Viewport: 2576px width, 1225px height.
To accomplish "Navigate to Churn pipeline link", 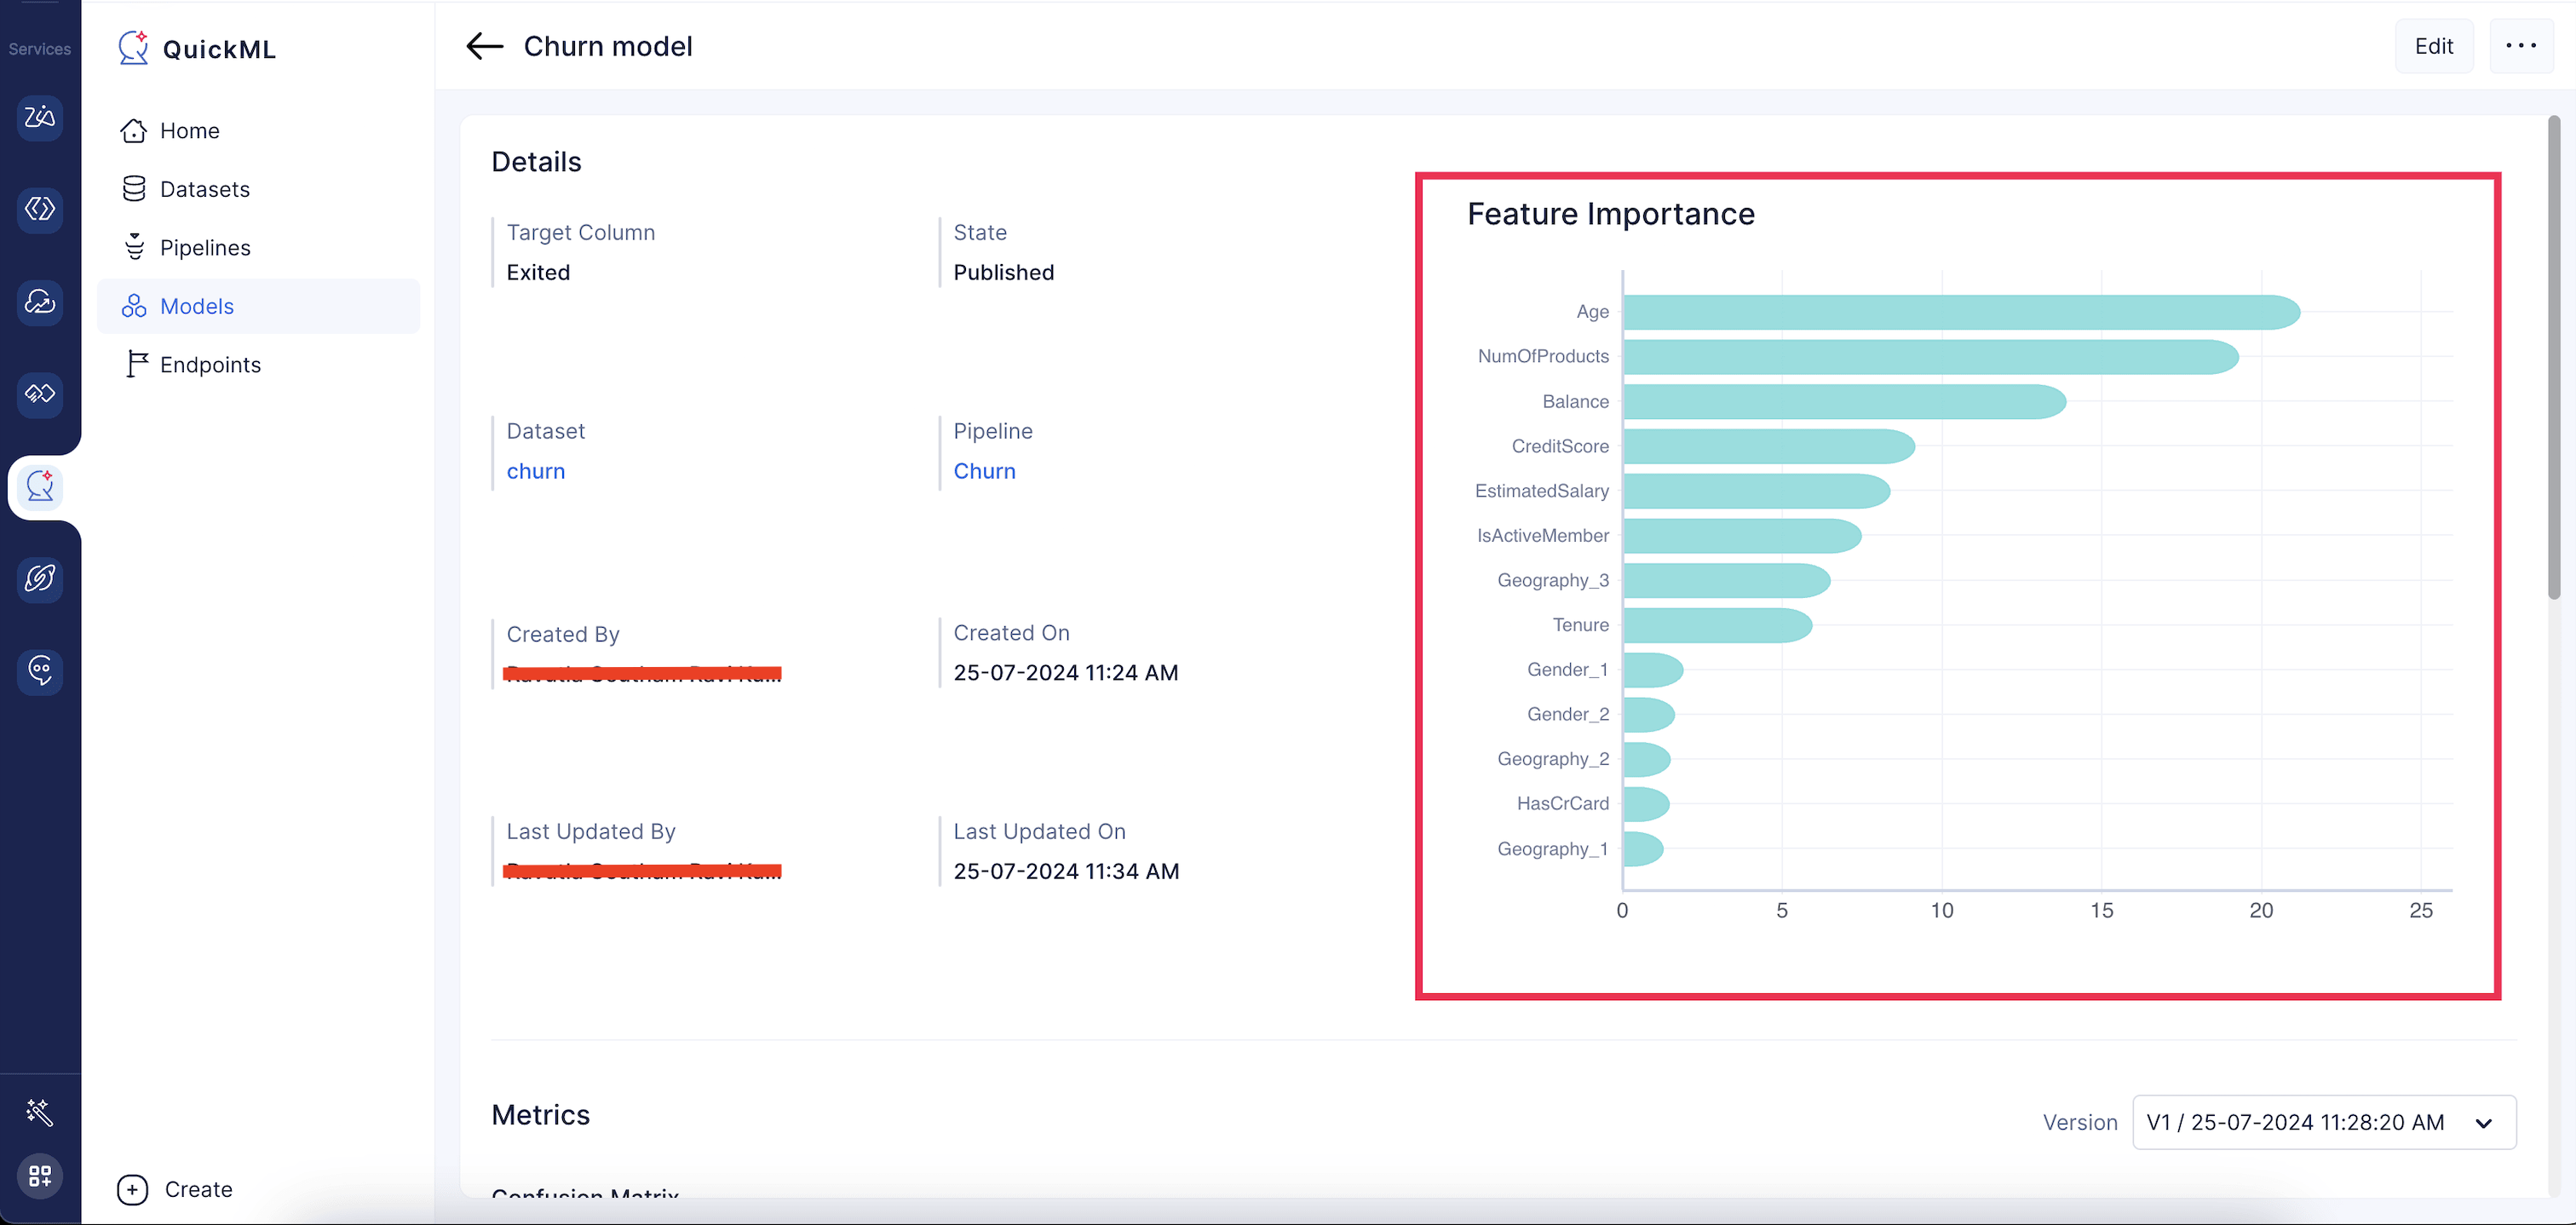I will coord(986,469).
